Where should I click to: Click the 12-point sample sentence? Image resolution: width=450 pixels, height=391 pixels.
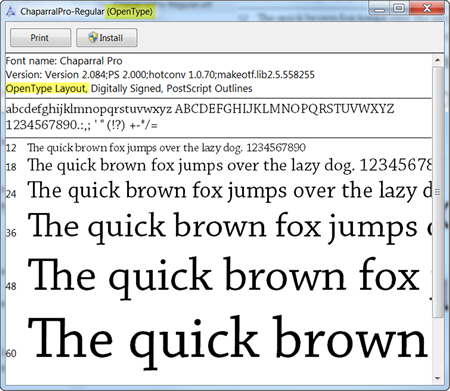tap(166, 148)
